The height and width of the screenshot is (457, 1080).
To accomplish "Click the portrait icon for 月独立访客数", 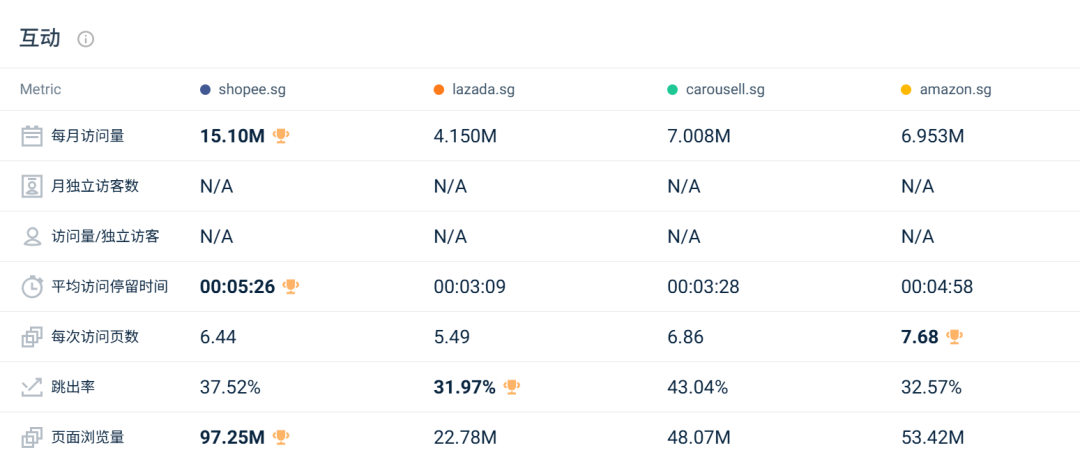I will [x=32, y=186].
